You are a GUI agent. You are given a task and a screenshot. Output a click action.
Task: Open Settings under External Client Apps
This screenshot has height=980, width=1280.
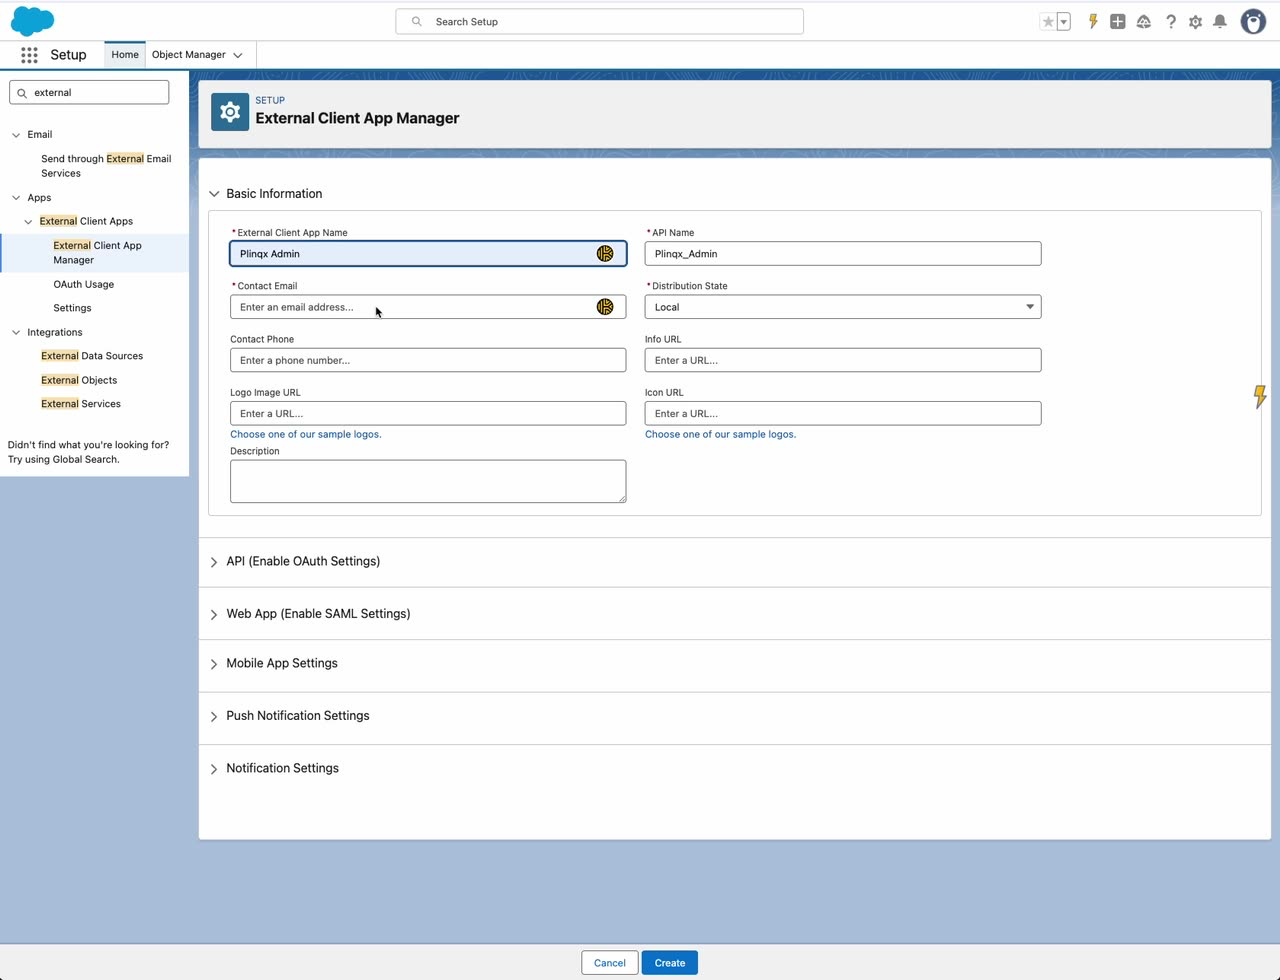[72, 308]
